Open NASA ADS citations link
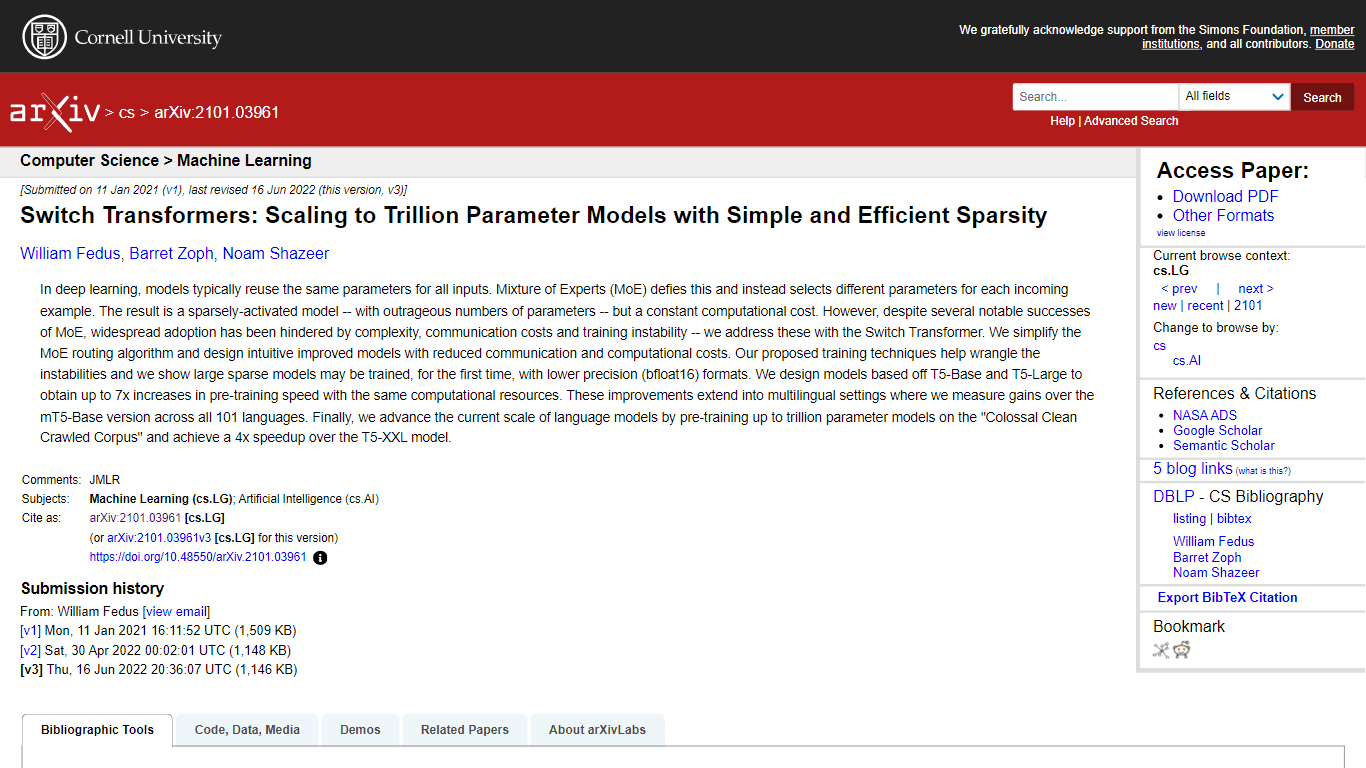 coord(1205,416)
